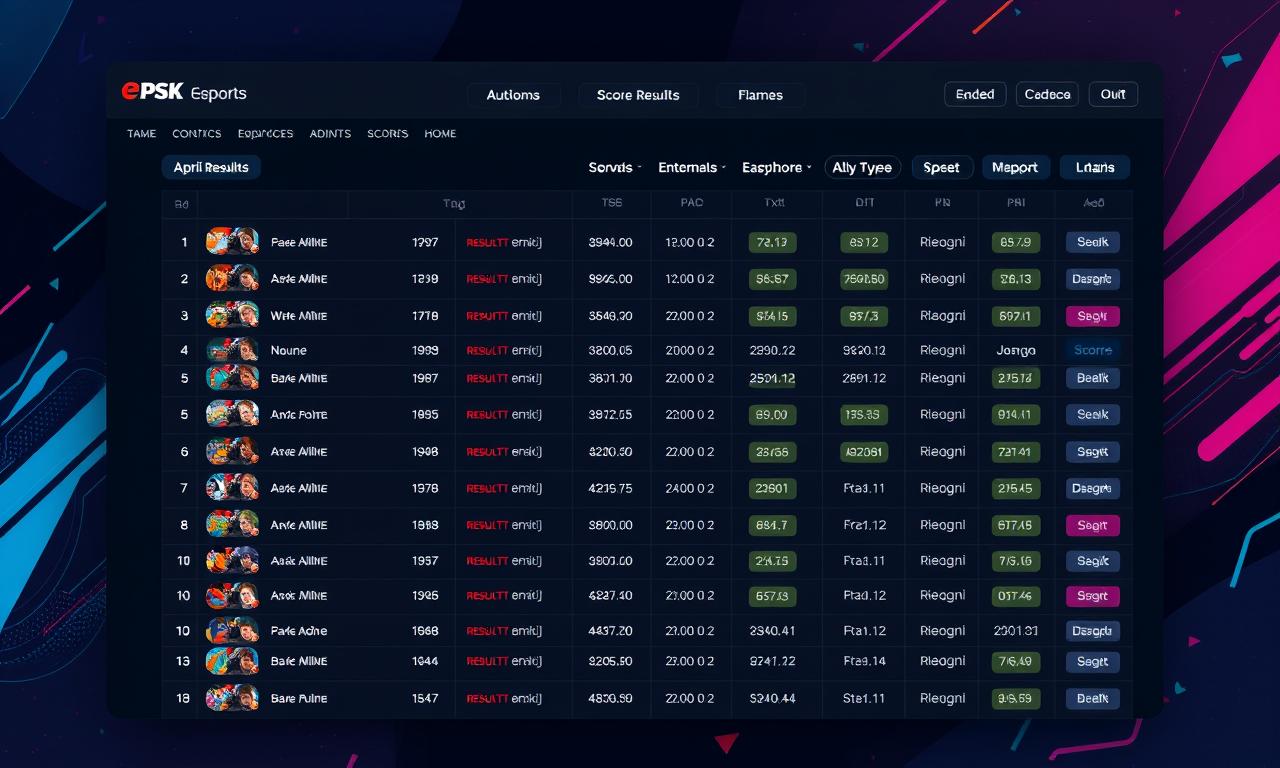Open the Arvic Foite team avatar

point(232,414)
